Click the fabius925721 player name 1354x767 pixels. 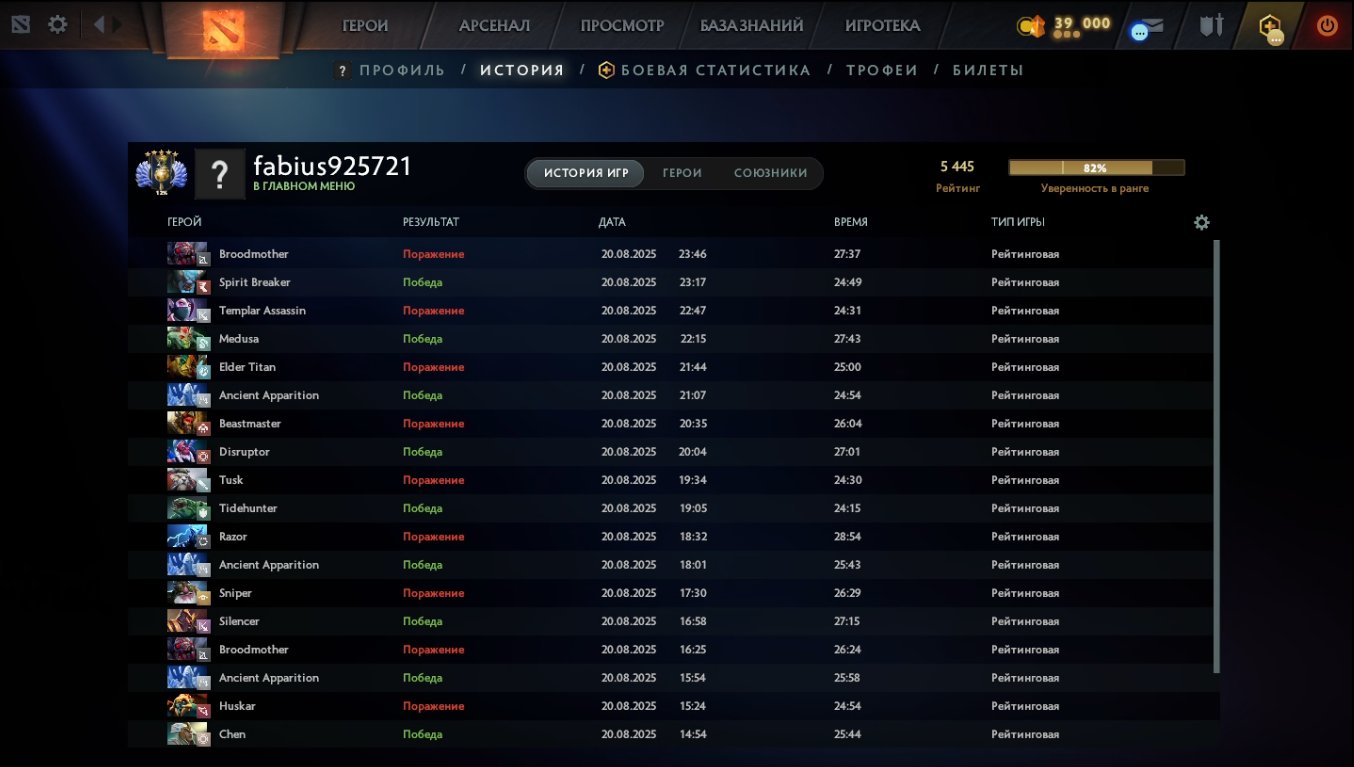coord(332,166)
